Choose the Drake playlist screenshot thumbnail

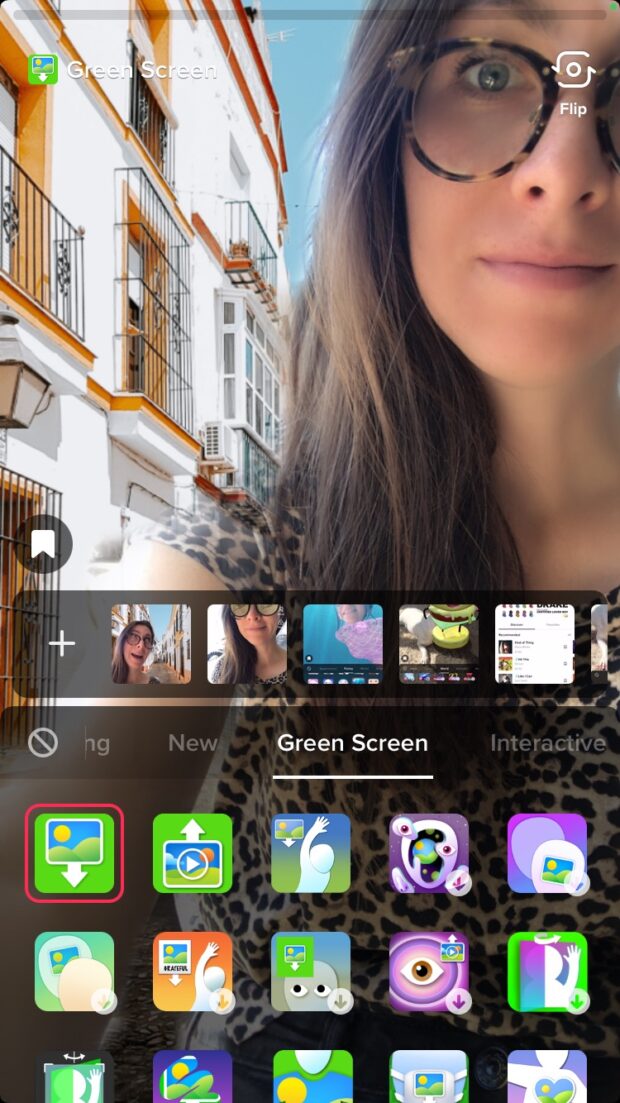[534, 644]
